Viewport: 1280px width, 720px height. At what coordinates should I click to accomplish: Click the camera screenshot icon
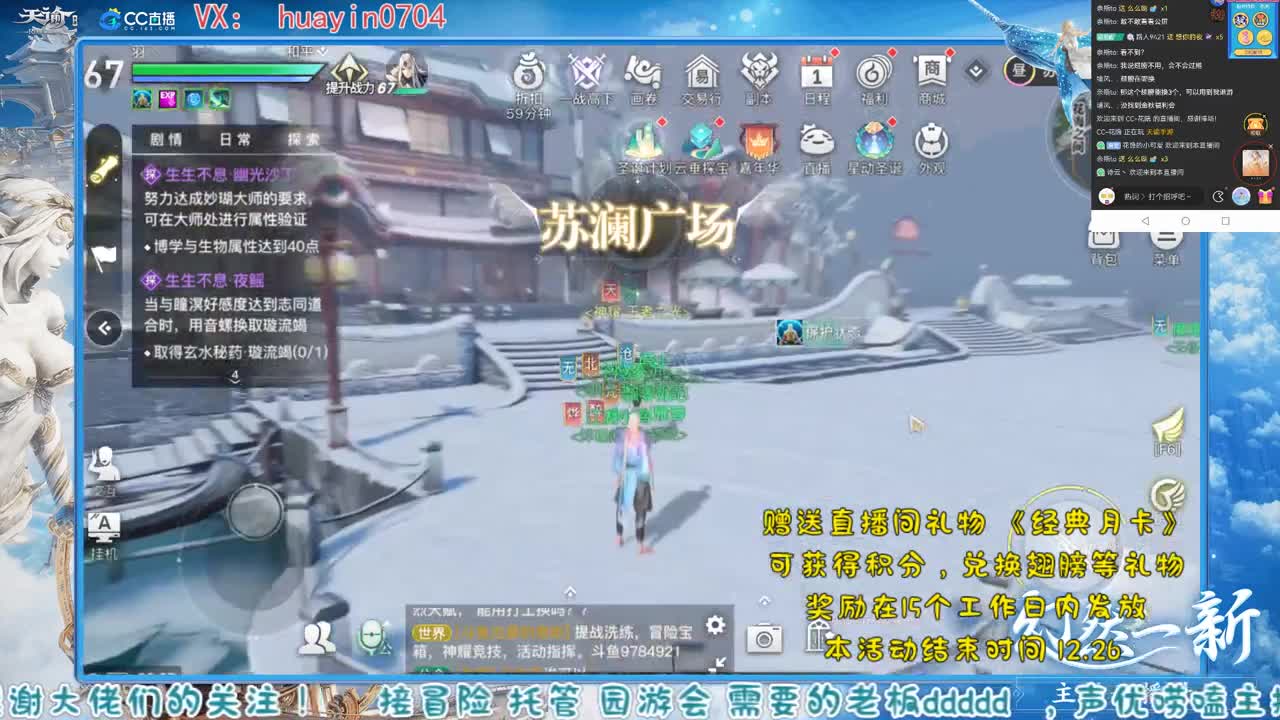click(x=764, y=637)
